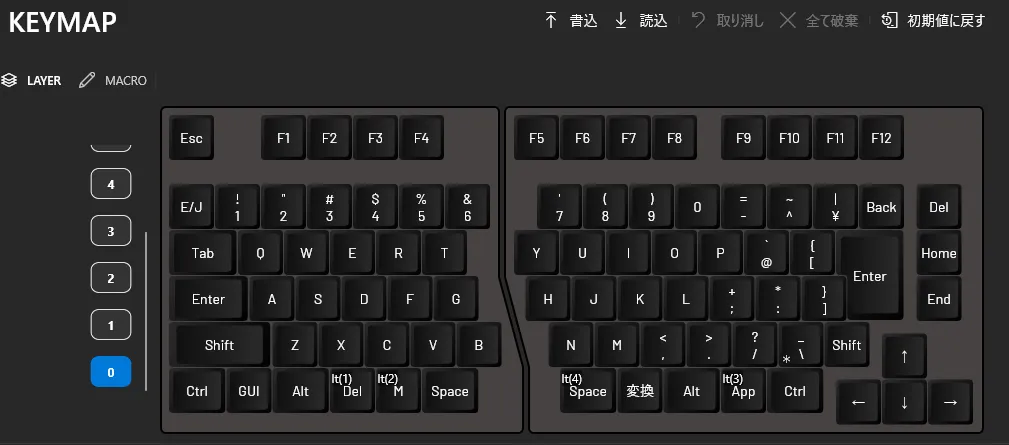Viewport: 1009px width, 445px height.
Task: Click the read (読込) download arrow icon
Action: pyautogui.click(x=621, y=21)
